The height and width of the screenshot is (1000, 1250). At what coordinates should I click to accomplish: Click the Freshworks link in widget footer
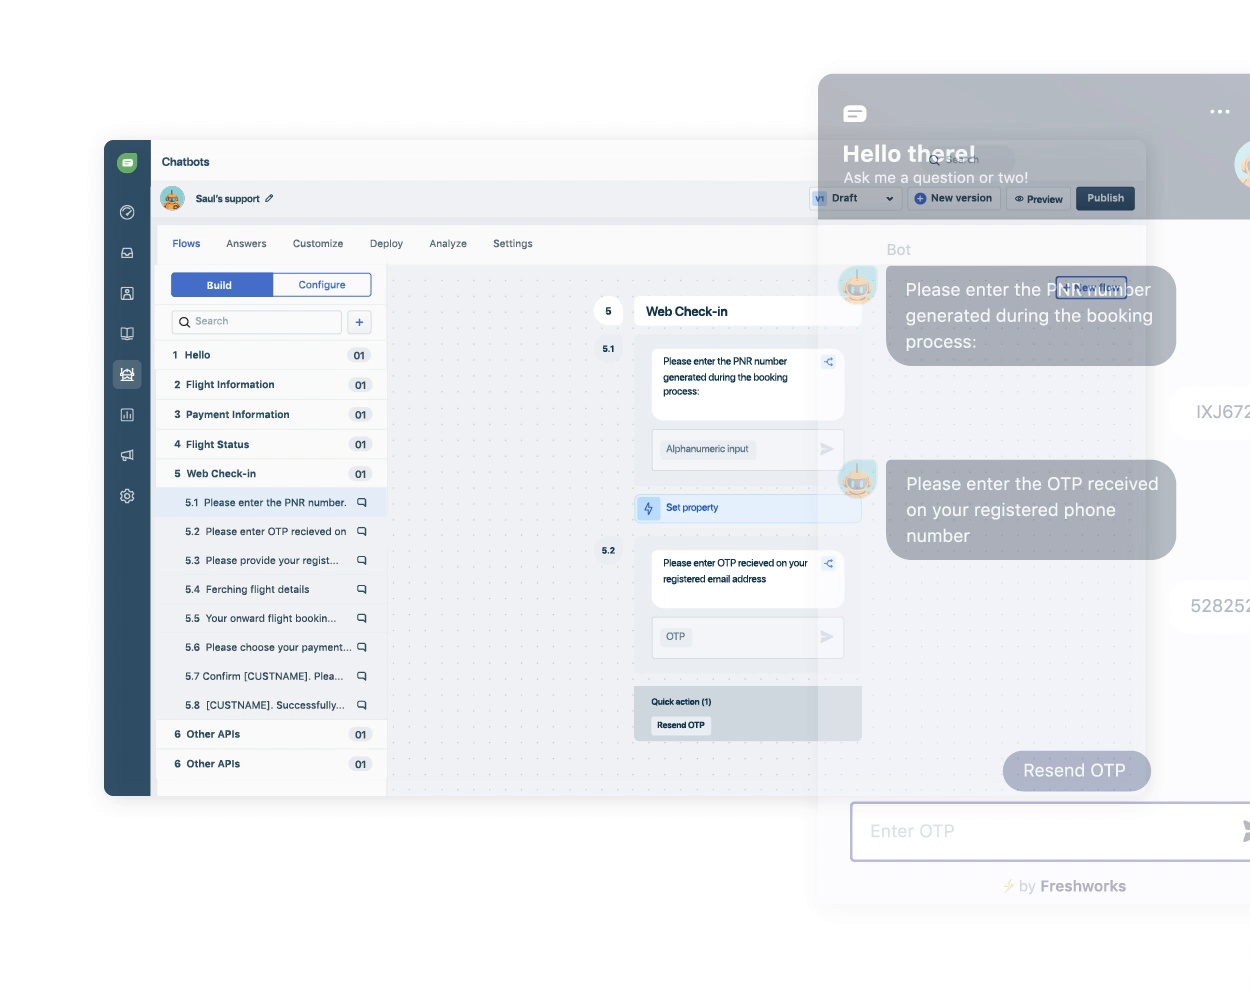click(1083, 887)
